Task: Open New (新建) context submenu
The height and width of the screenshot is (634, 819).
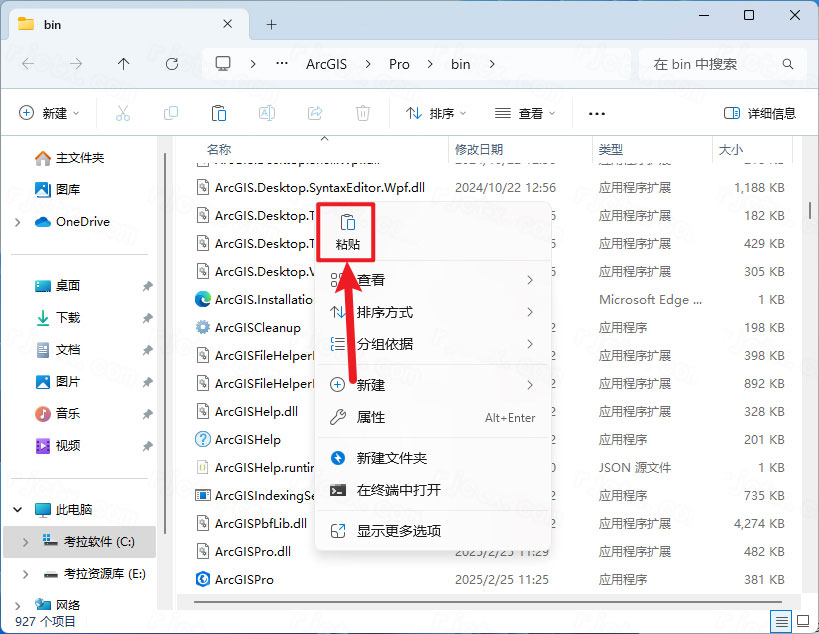Action: 432,385
